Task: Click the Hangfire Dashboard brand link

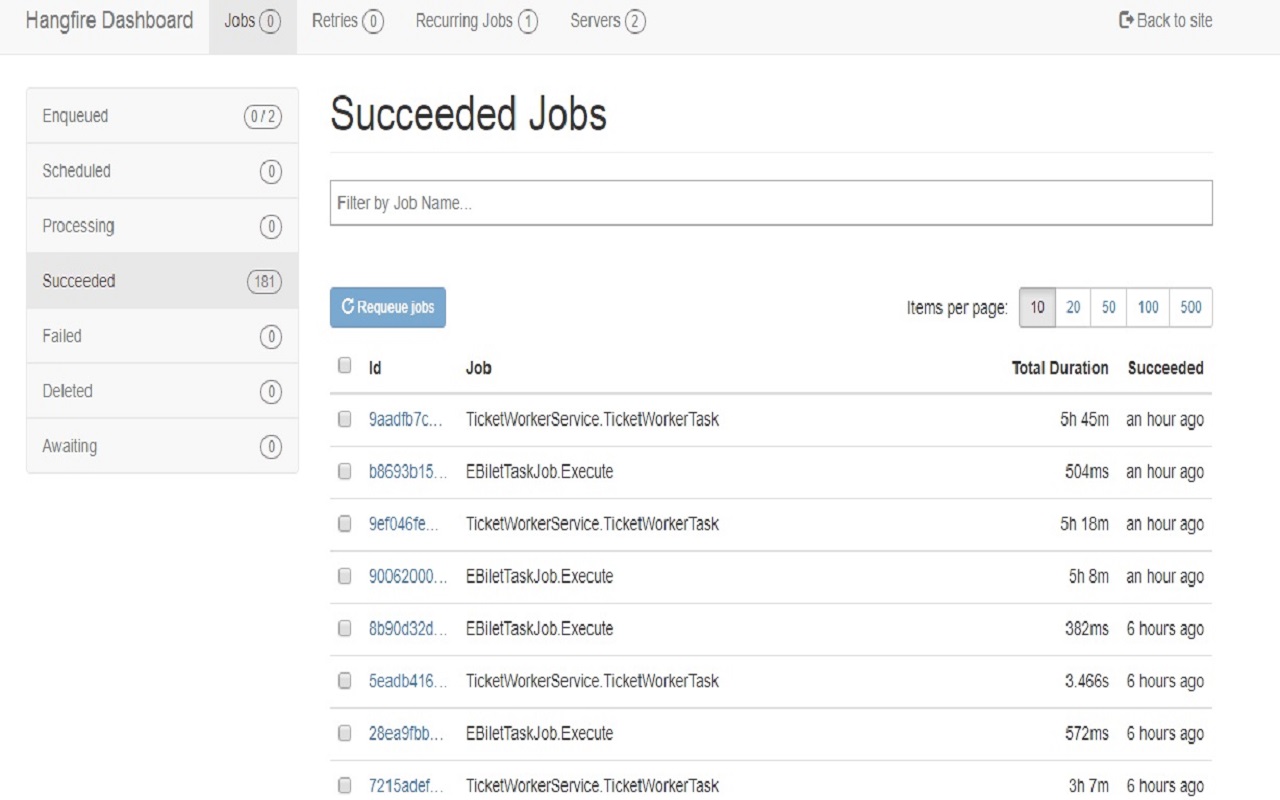Action: tap(109, 21)
